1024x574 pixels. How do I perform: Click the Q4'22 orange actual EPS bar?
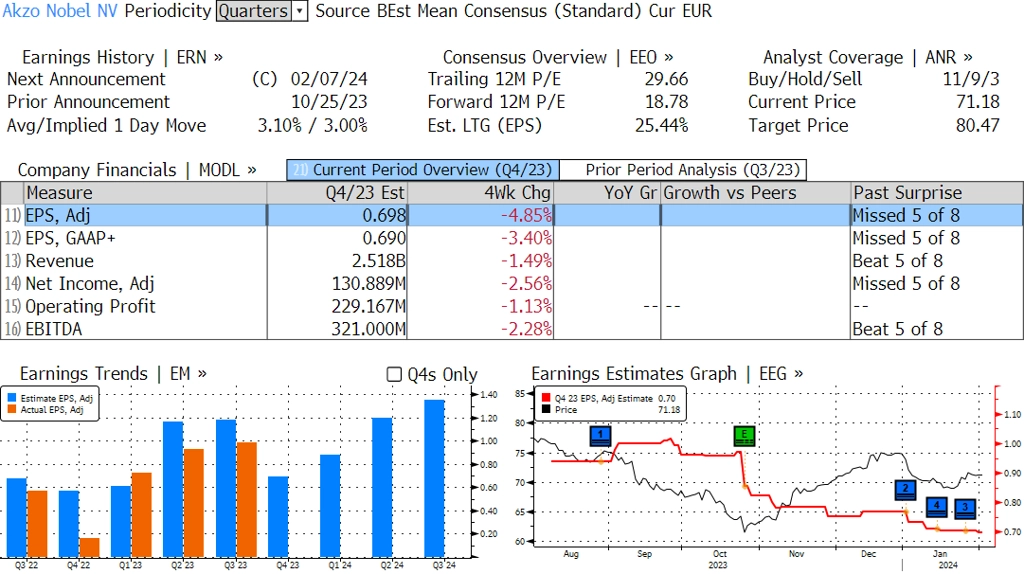[x=89, y=547]
